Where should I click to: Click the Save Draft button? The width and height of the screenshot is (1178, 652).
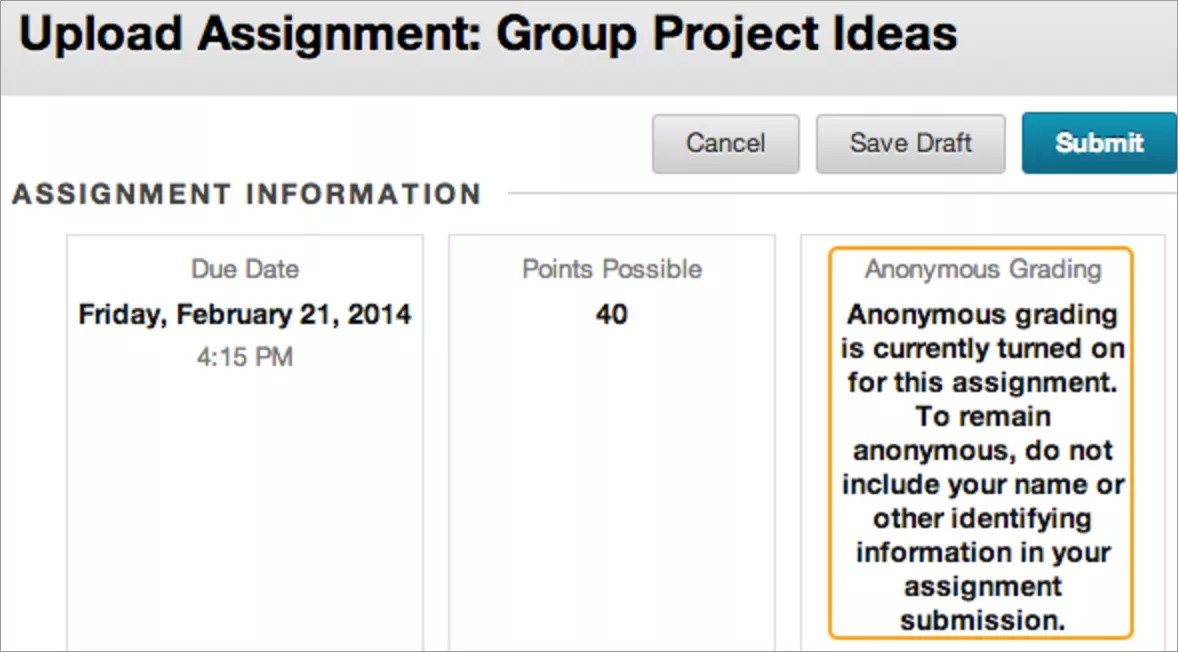910,143
